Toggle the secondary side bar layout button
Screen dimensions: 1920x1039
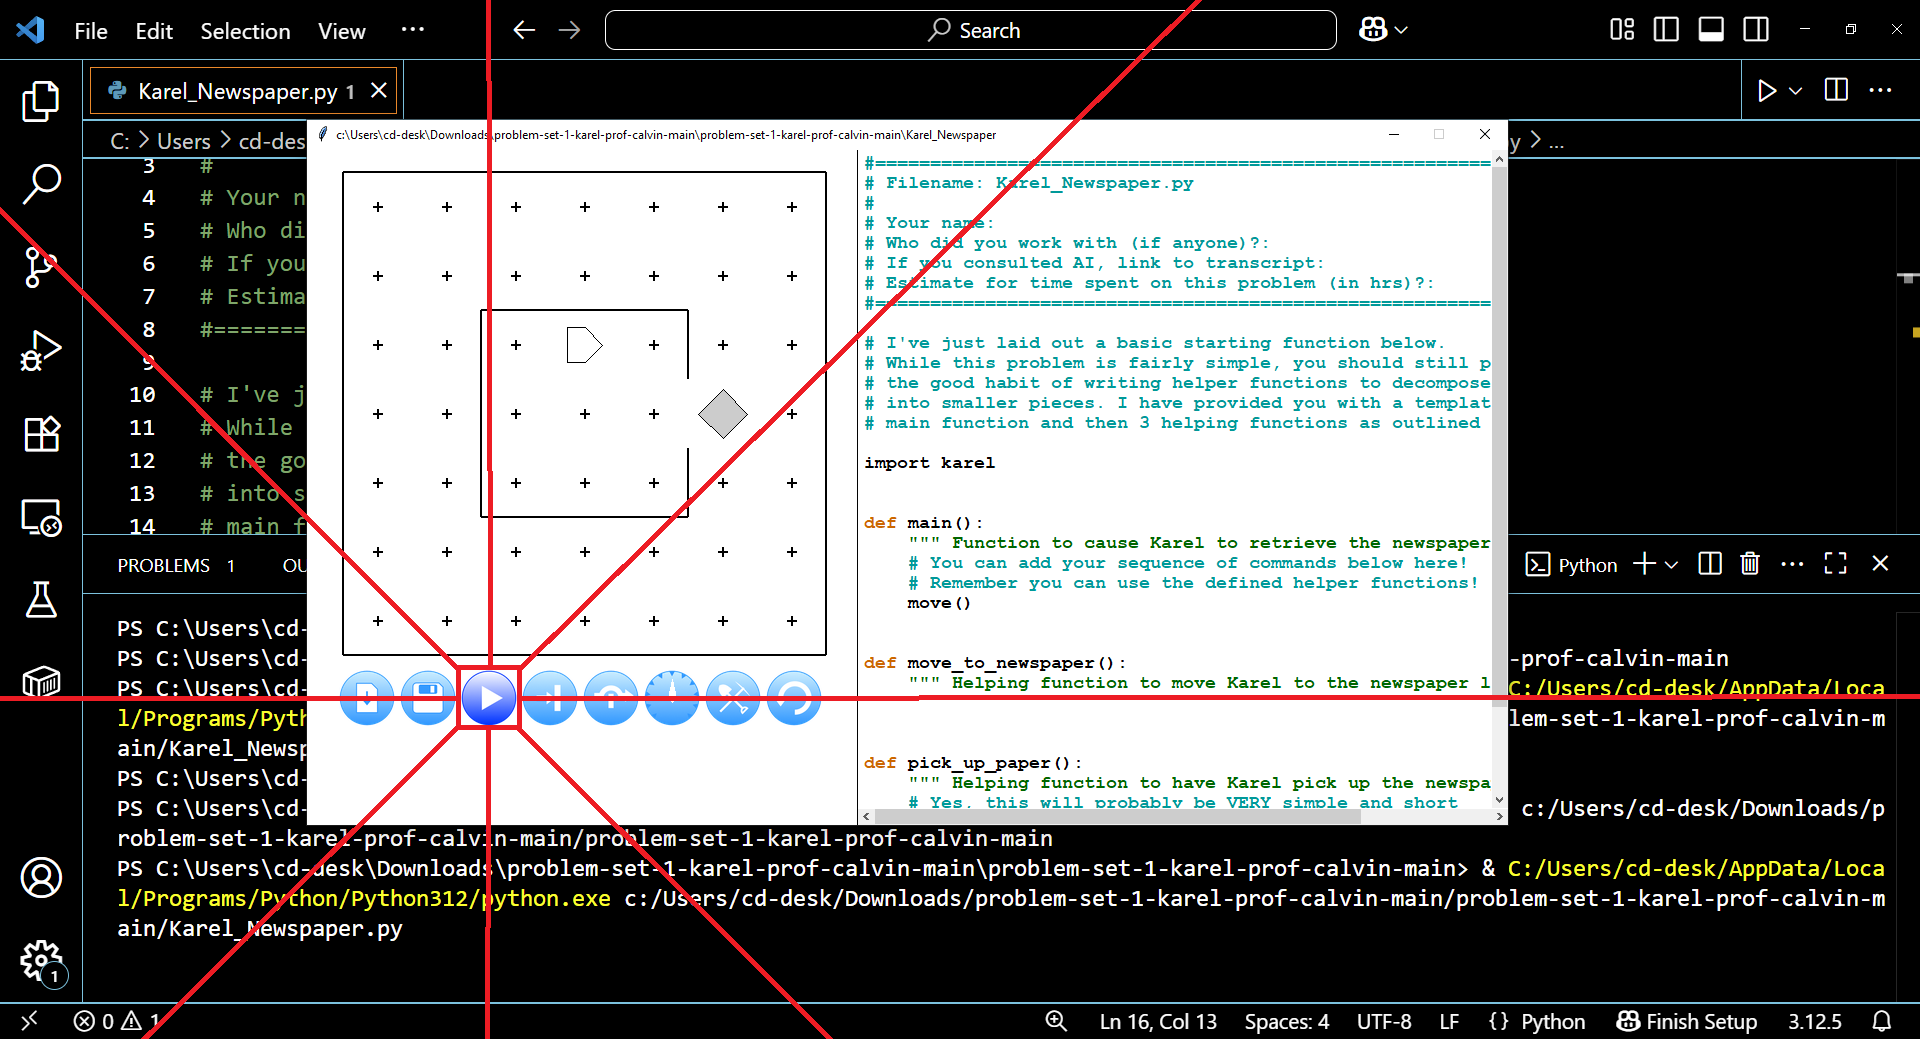coord(1756,30)
